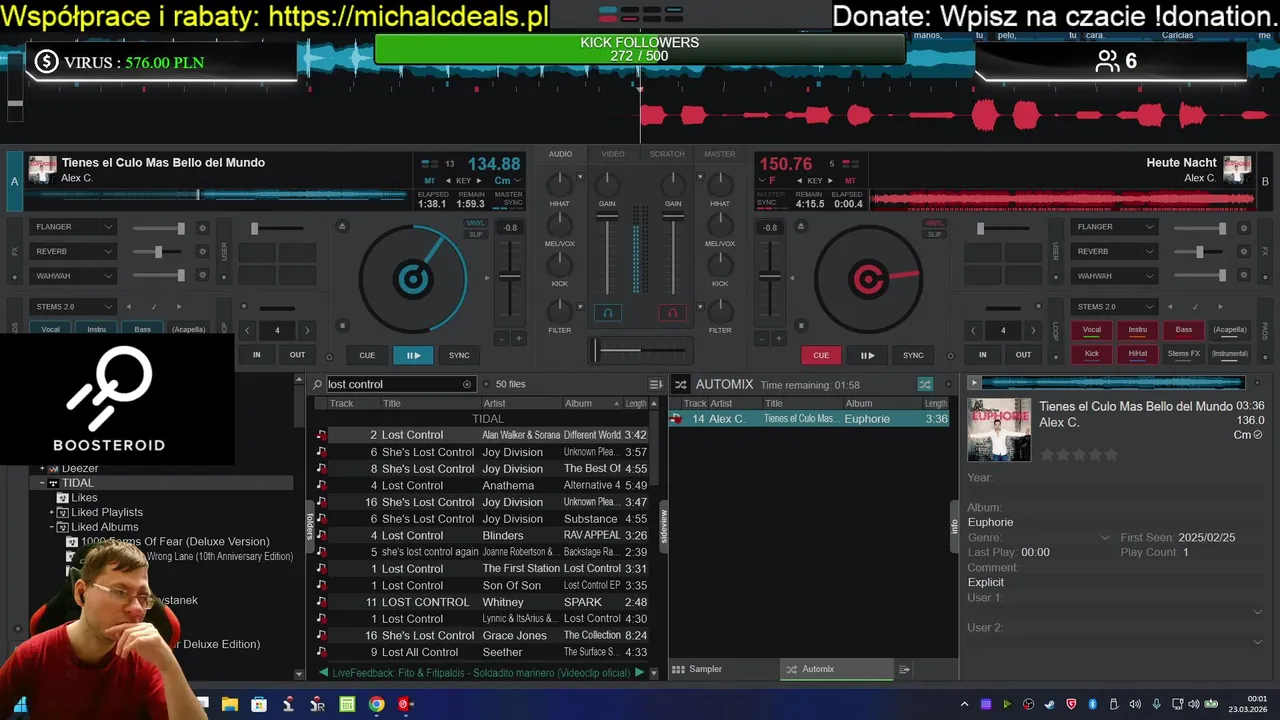Halve the loop length on deck B
This screenshot has height=720, width=1280.
[973, 330]
